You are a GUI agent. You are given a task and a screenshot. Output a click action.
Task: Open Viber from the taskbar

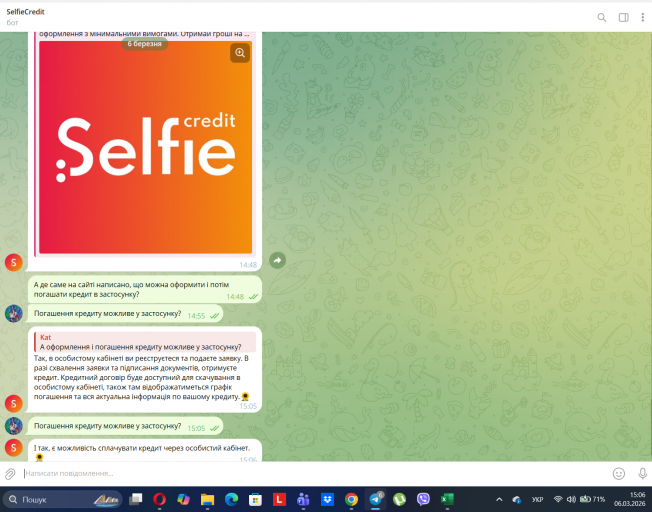pos(423,499)
